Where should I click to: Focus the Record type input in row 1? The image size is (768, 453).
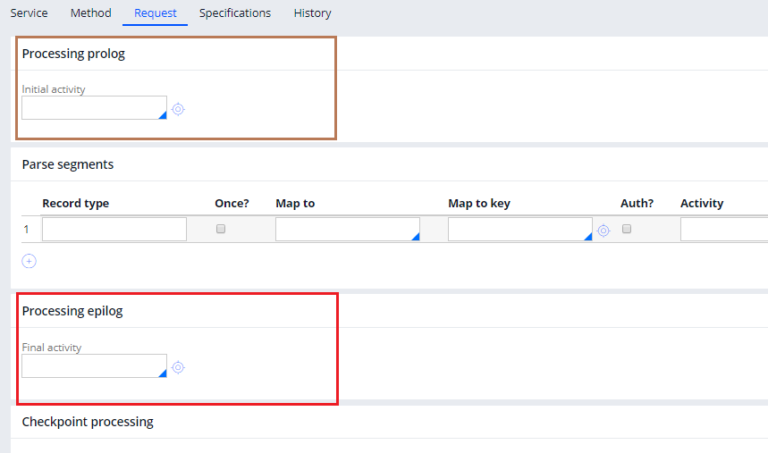click(114, 229)
